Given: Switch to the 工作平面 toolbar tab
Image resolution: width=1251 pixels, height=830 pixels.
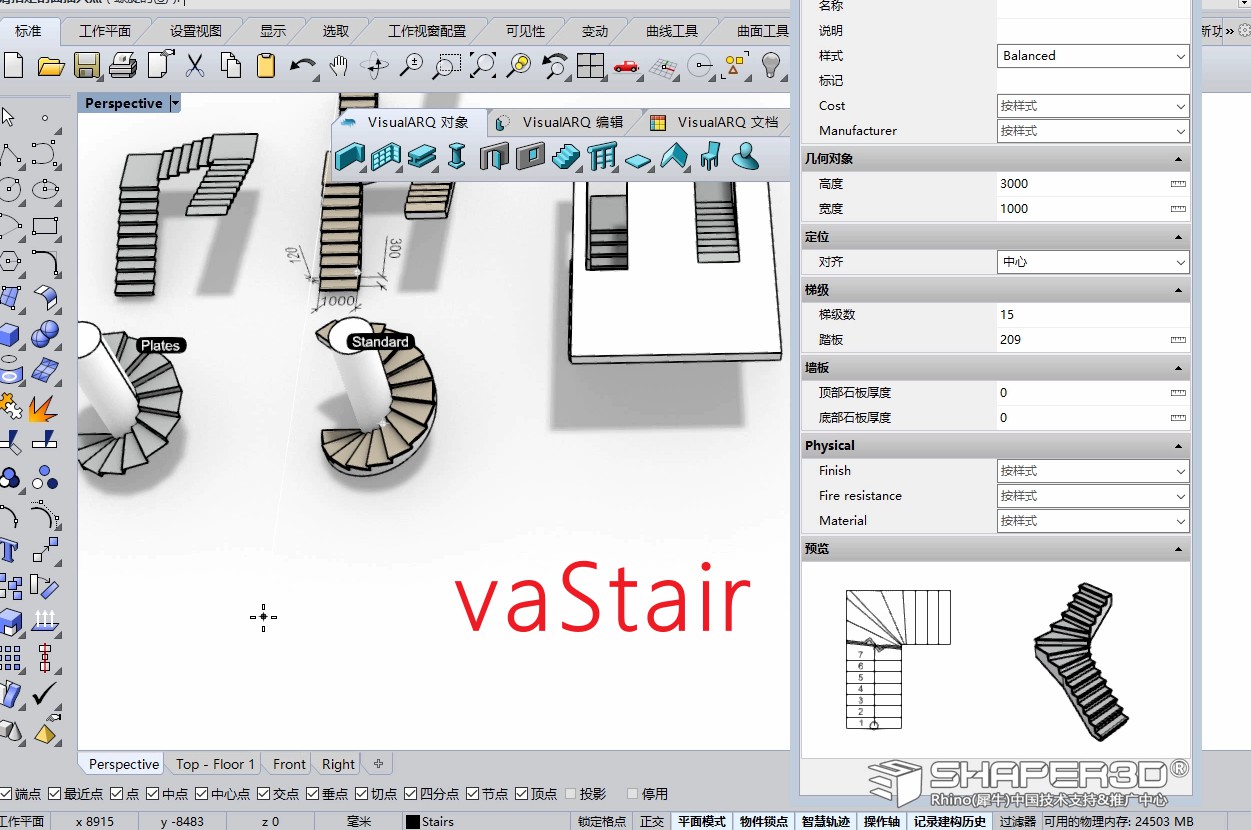Looking at the screenshot, I should 106,31.
